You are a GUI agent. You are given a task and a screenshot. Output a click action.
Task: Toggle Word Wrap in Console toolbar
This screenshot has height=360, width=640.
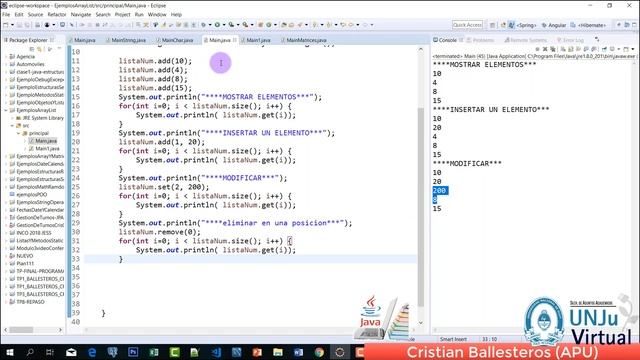[579, 49]
